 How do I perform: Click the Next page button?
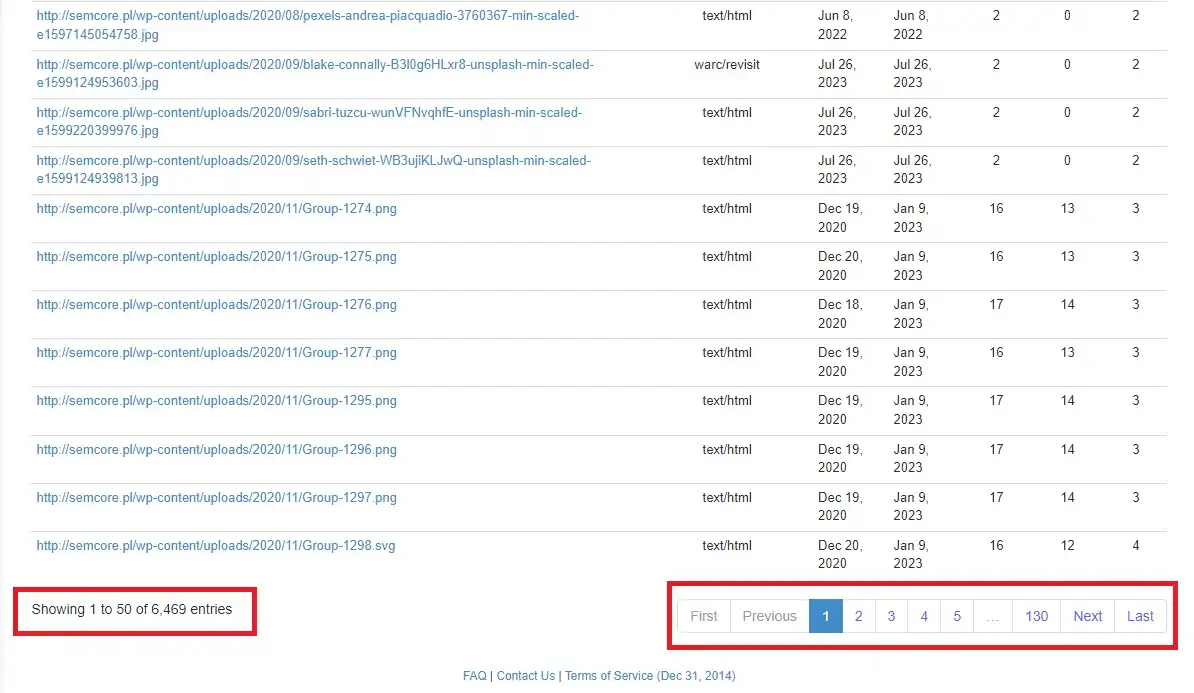coord(1087,616)
